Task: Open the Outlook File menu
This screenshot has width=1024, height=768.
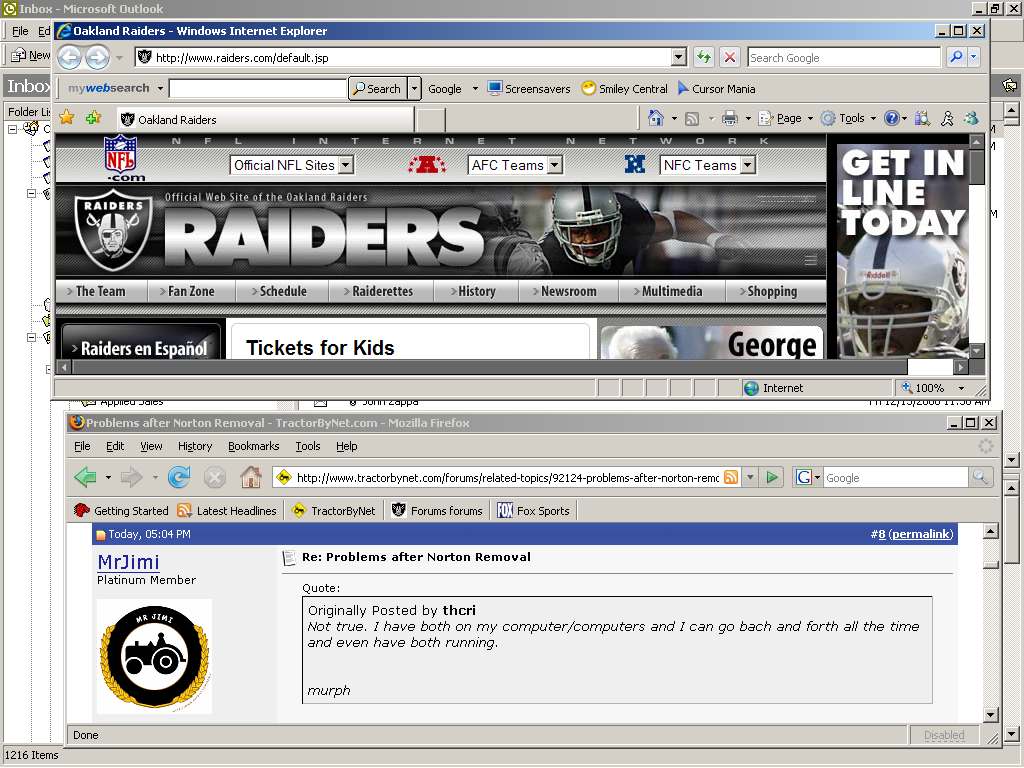Action: pyautogui.click(x=20, y=31)
